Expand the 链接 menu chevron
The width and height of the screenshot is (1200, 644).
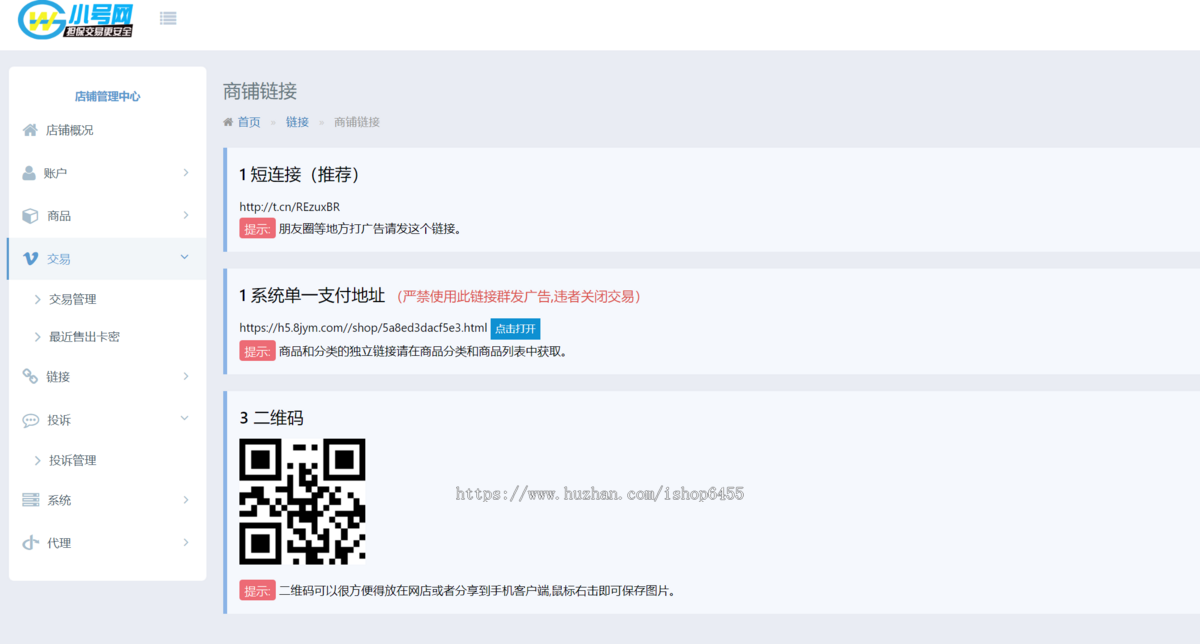click(186, 376)
